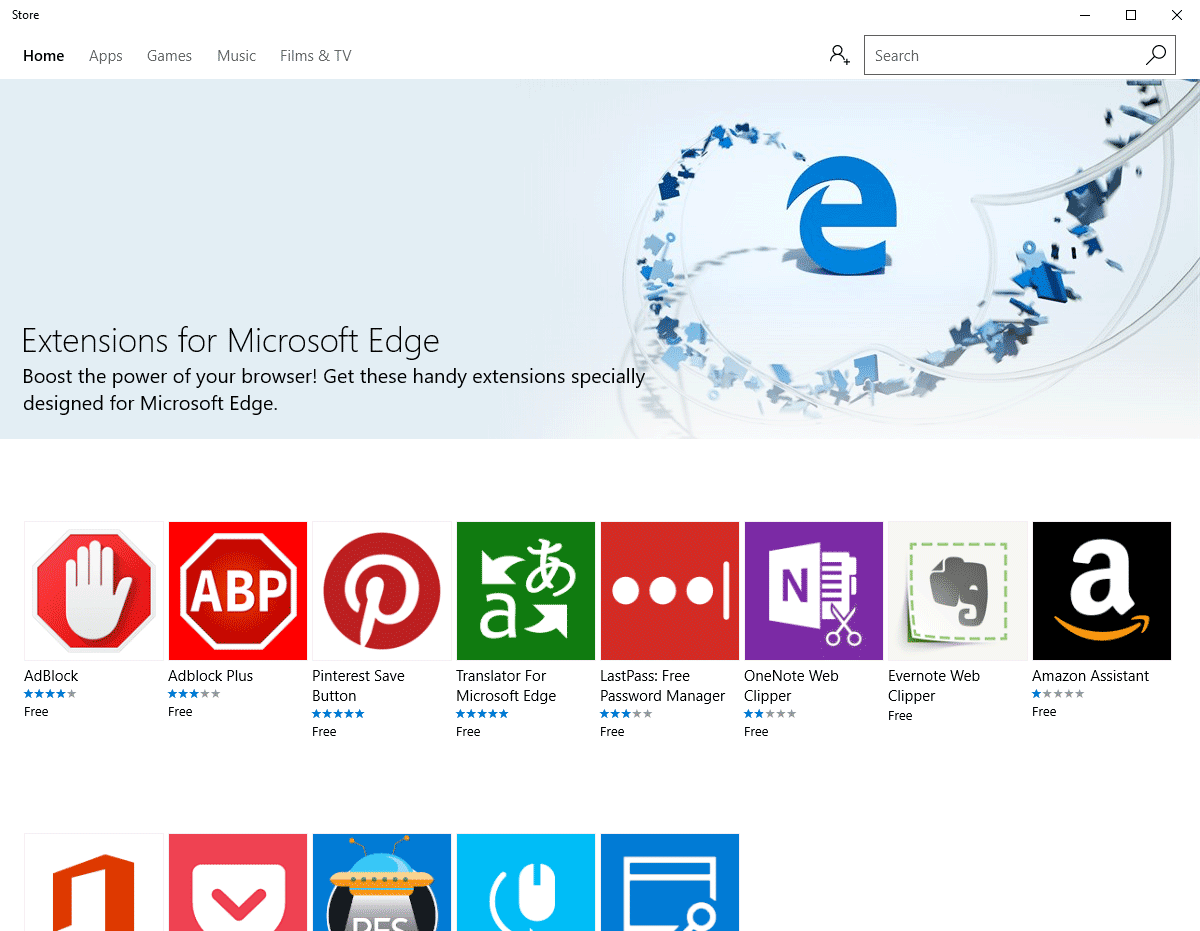The width and height of the screenshot is (1200, 931).
Task: Click the Translator For Microsoft Edge title
Action: point(506,686)
